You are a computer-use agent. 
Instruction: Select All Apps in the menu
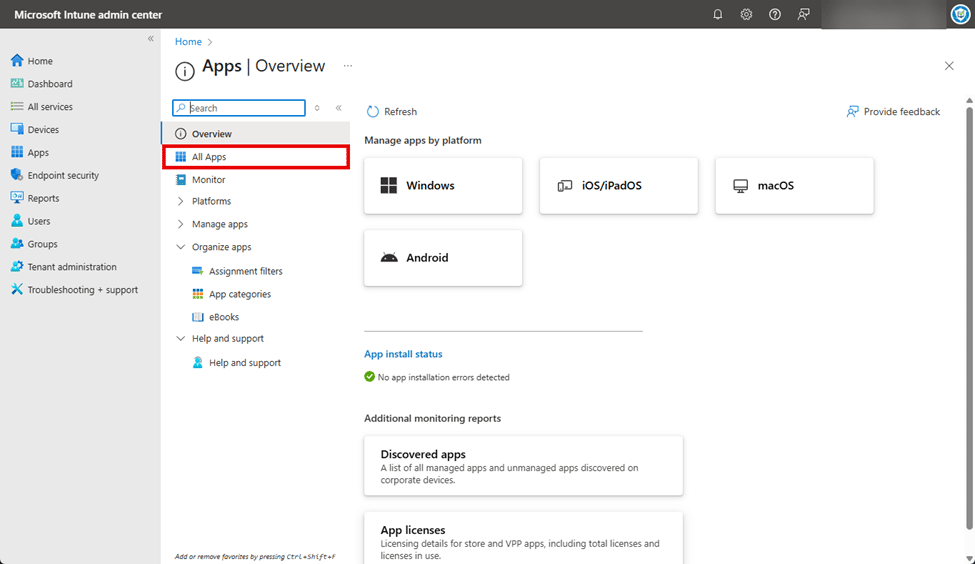[x=209, y=157]
